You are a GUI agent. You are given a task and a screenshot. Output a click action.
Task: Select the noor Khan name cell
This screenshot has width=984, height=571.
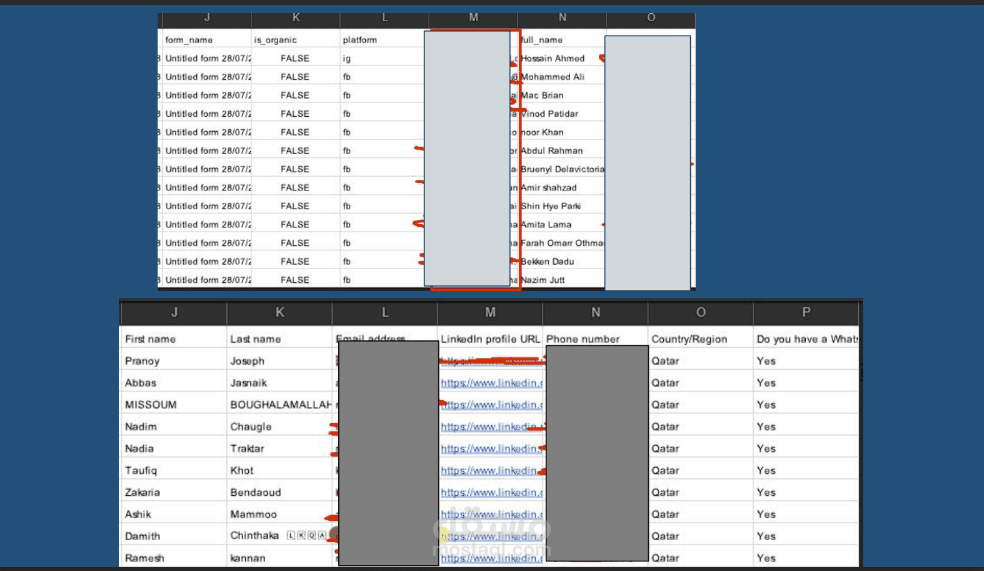point(562,132)
